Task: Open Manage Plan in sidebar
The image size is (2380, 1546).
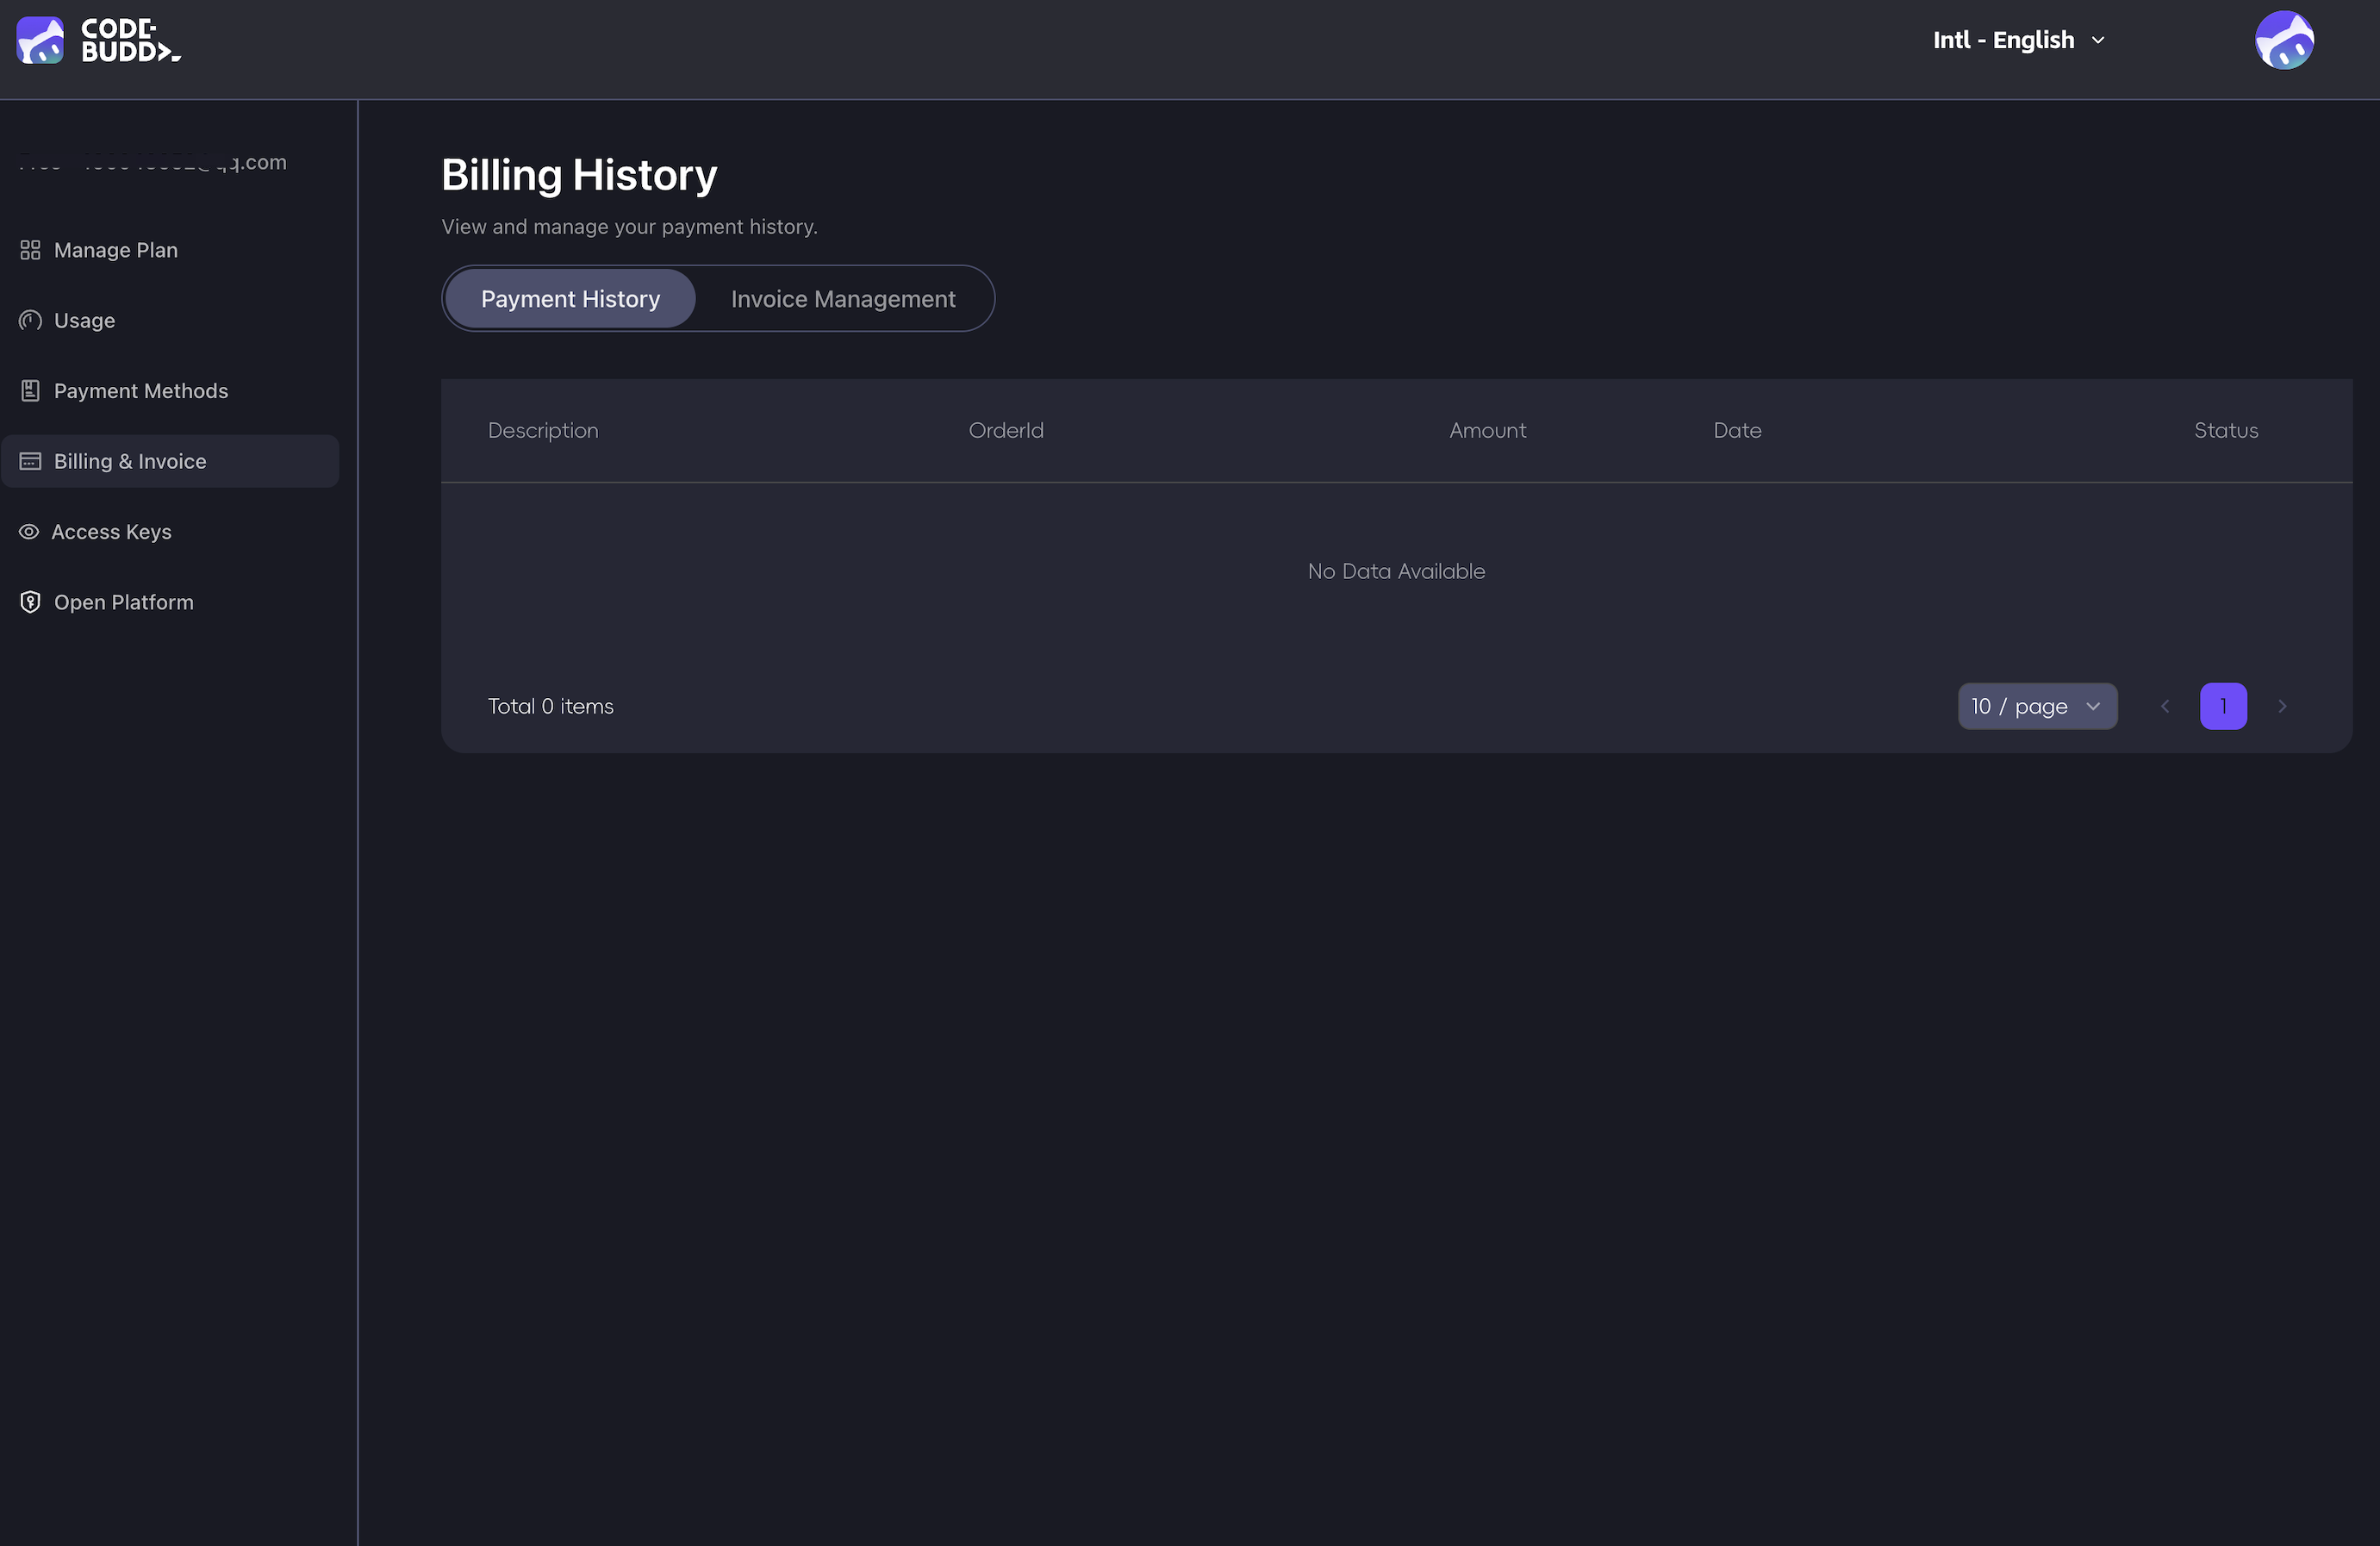Action: [x=116, y=250]
